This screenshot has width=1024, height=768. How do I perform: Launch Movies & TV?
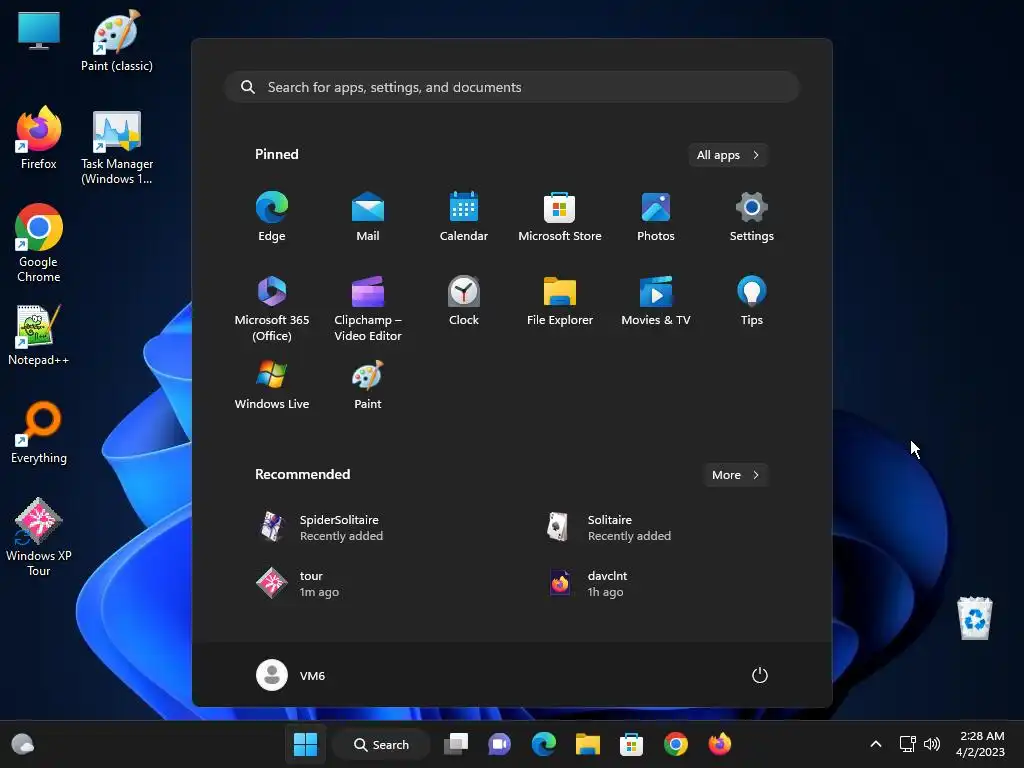[656, 300]
